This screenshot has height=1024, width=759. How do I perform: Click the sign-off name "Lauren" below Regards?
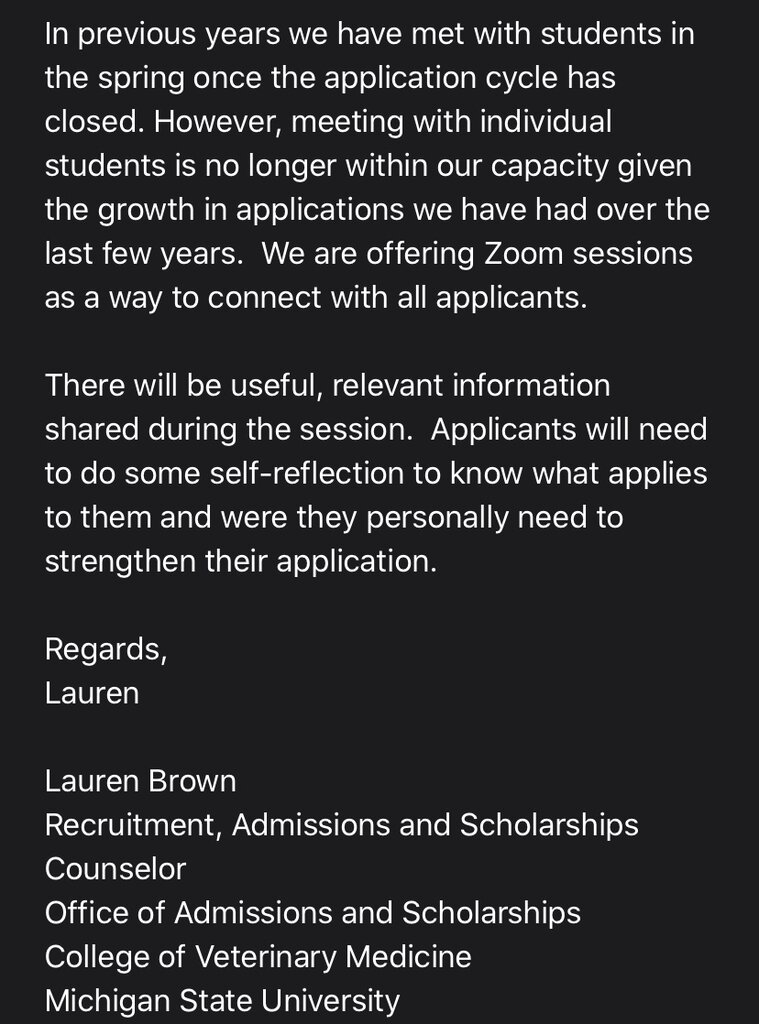coord(92,692)
